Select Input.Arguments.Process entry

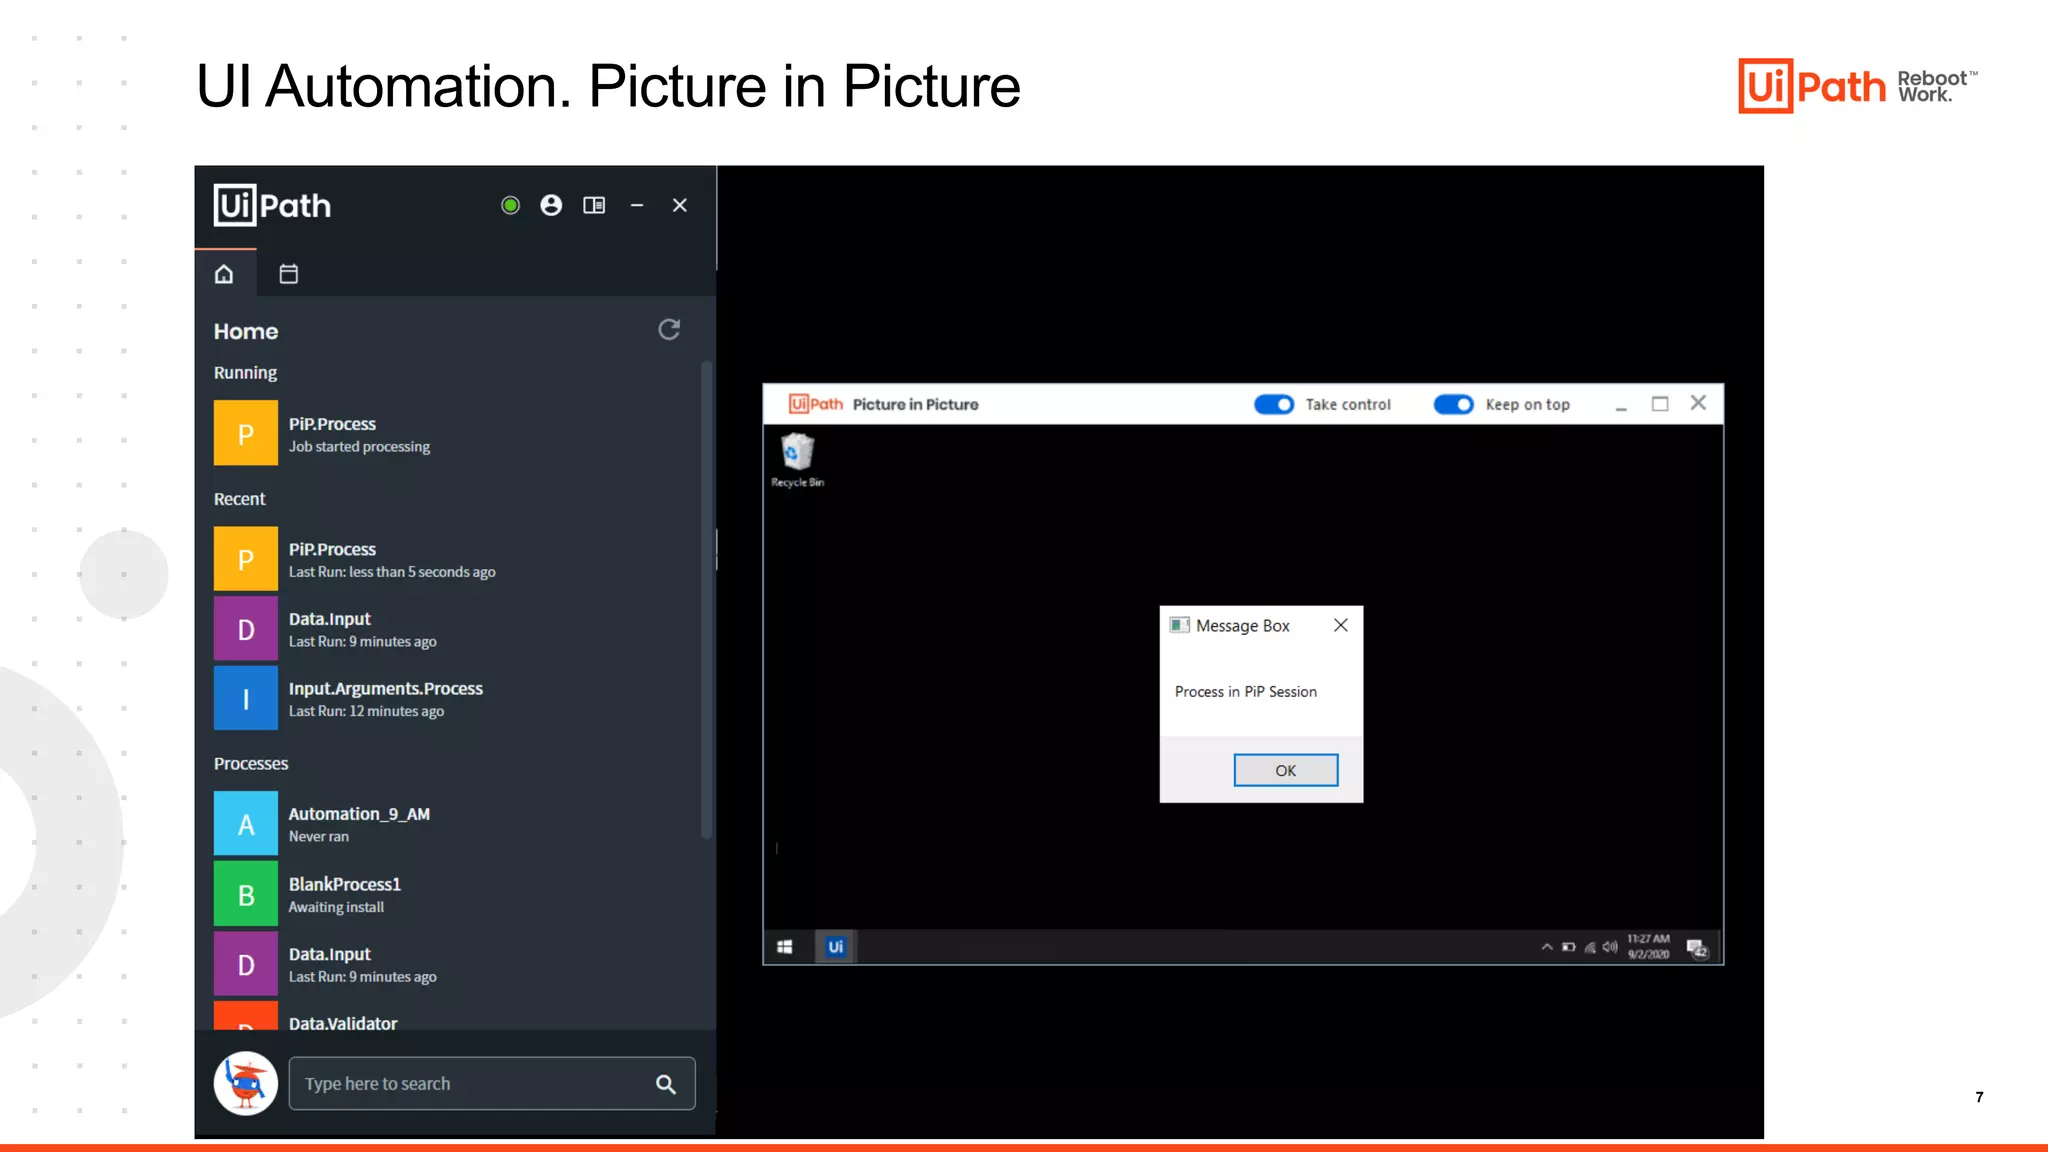[455, 699]
